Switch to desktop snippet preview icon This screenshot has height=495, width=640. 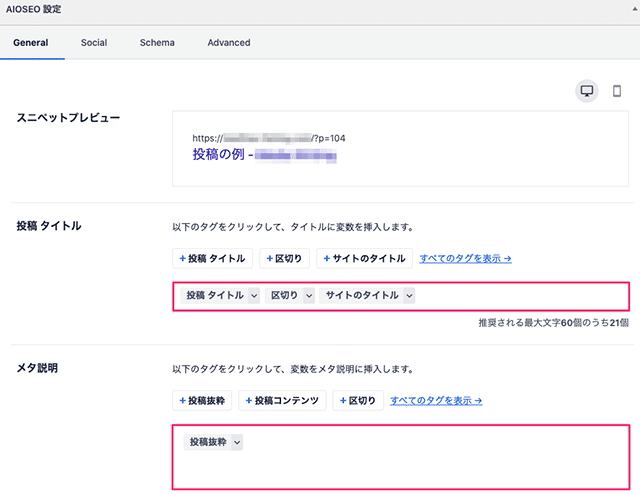[587, 91]
